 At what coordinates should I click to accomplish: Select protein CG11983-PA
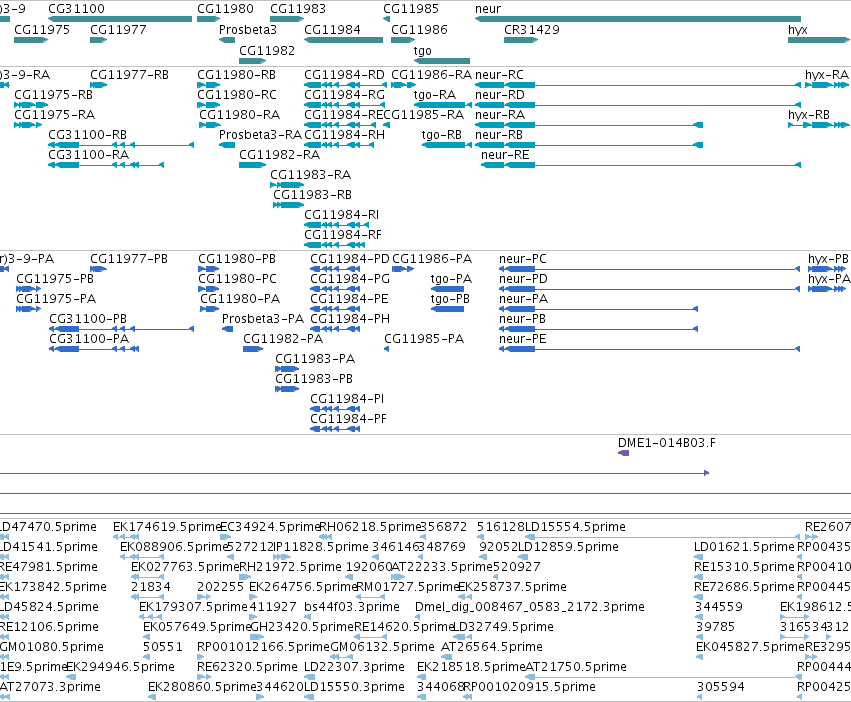(x=315, y=358)
